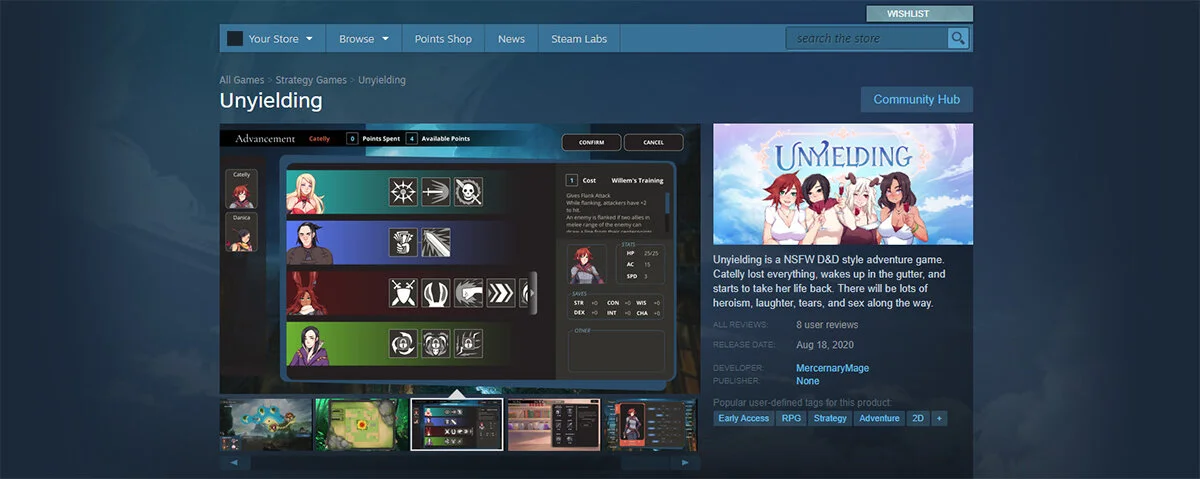Click the CONFIRM button in the game screenshot
This screenshot has width=1200, height=479.
pos(591,142)
